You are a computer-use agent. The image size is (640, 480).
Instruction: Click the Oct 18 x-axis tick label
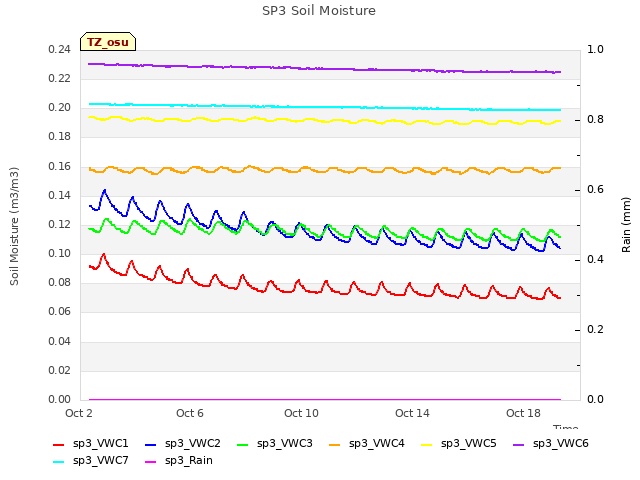[523, 413]
